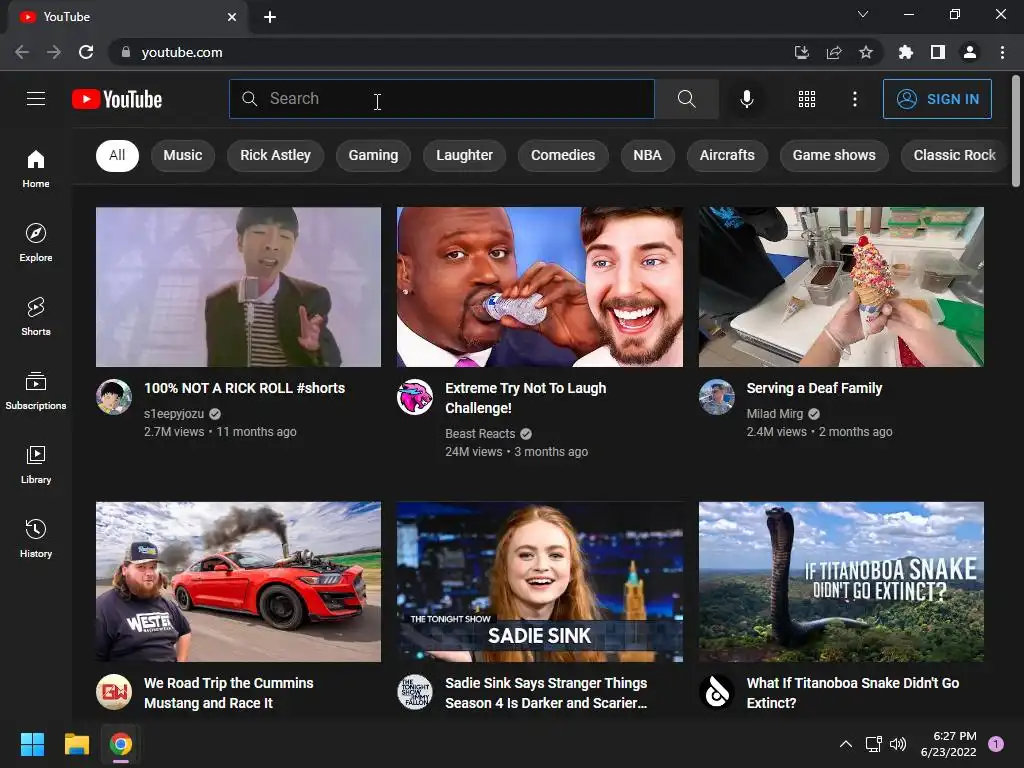
Task: Open History in the sidebar
Action: coord(36,538)
